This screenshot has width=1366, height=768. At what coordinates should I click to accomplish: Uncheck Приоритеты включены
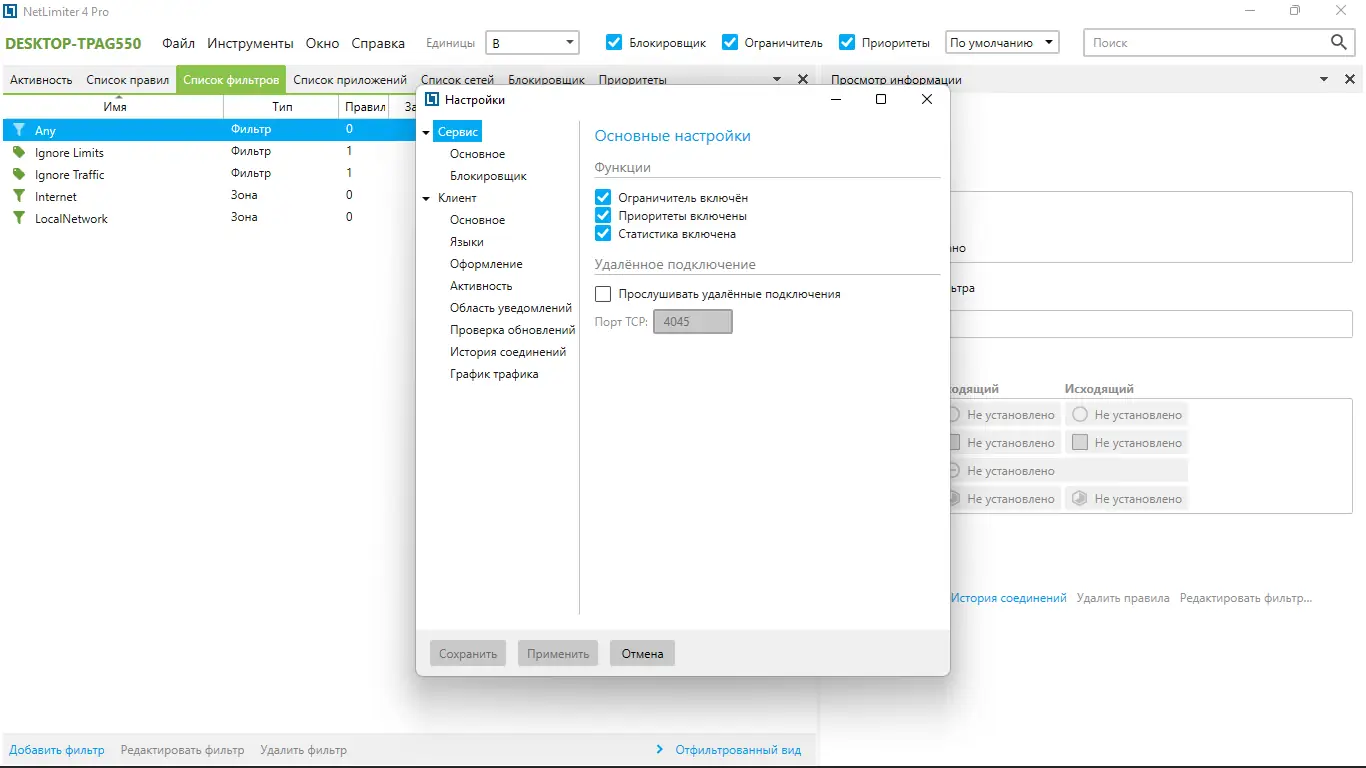tap(603, 216)
